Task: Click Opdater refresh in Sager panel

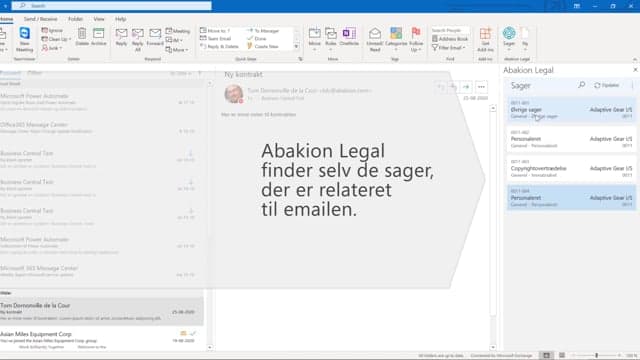Action: click(607, 85)
